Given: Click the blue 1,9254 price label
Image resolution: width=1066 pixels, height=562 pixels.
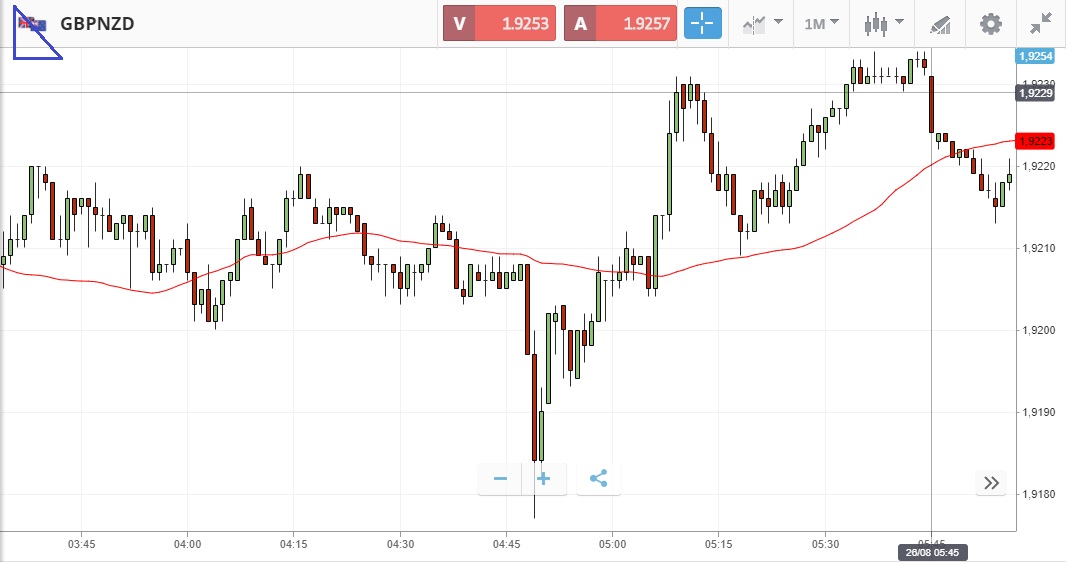Looking at the screenshot, I should (1034, 57).
